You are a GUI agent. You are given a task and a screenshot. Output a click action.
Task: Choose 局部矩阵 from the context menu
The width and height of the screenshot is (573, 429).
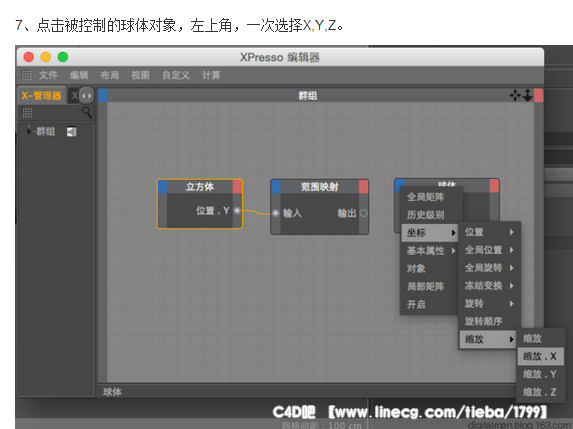[x=430, y=286]
